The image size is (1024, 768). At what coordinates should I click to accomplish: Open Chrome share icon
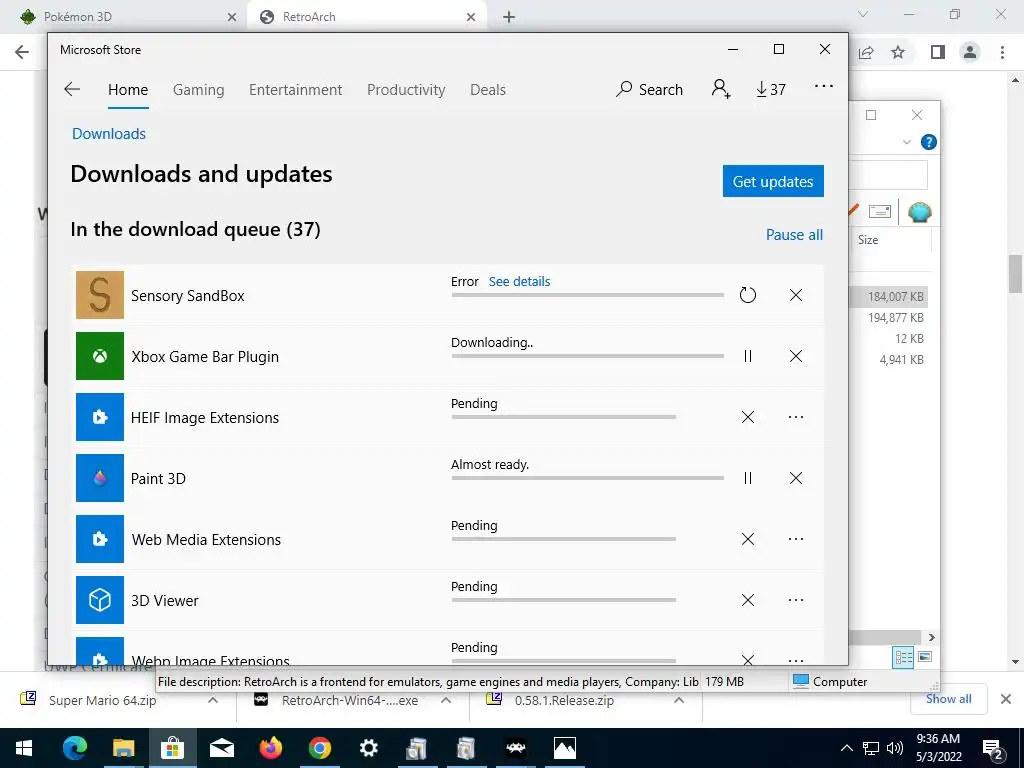(x=866, y=52)
